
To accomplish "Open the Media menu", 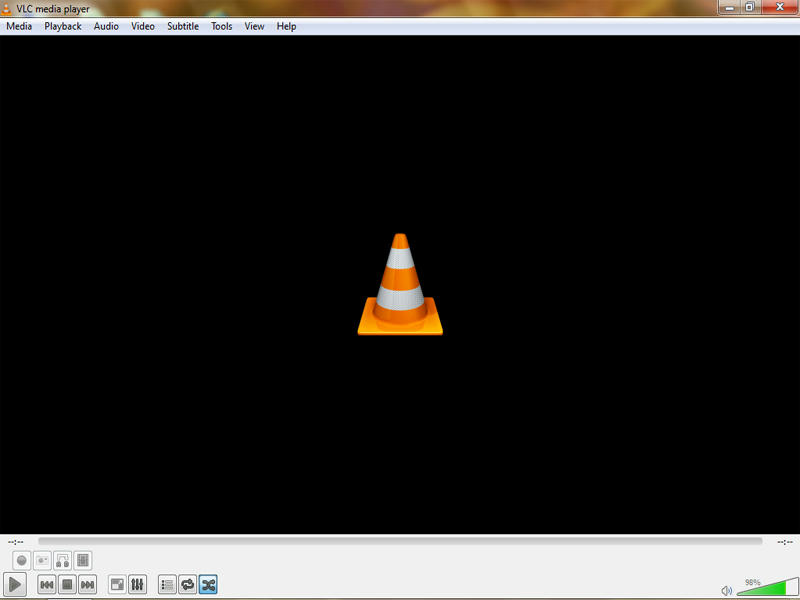I will point(19,26).
